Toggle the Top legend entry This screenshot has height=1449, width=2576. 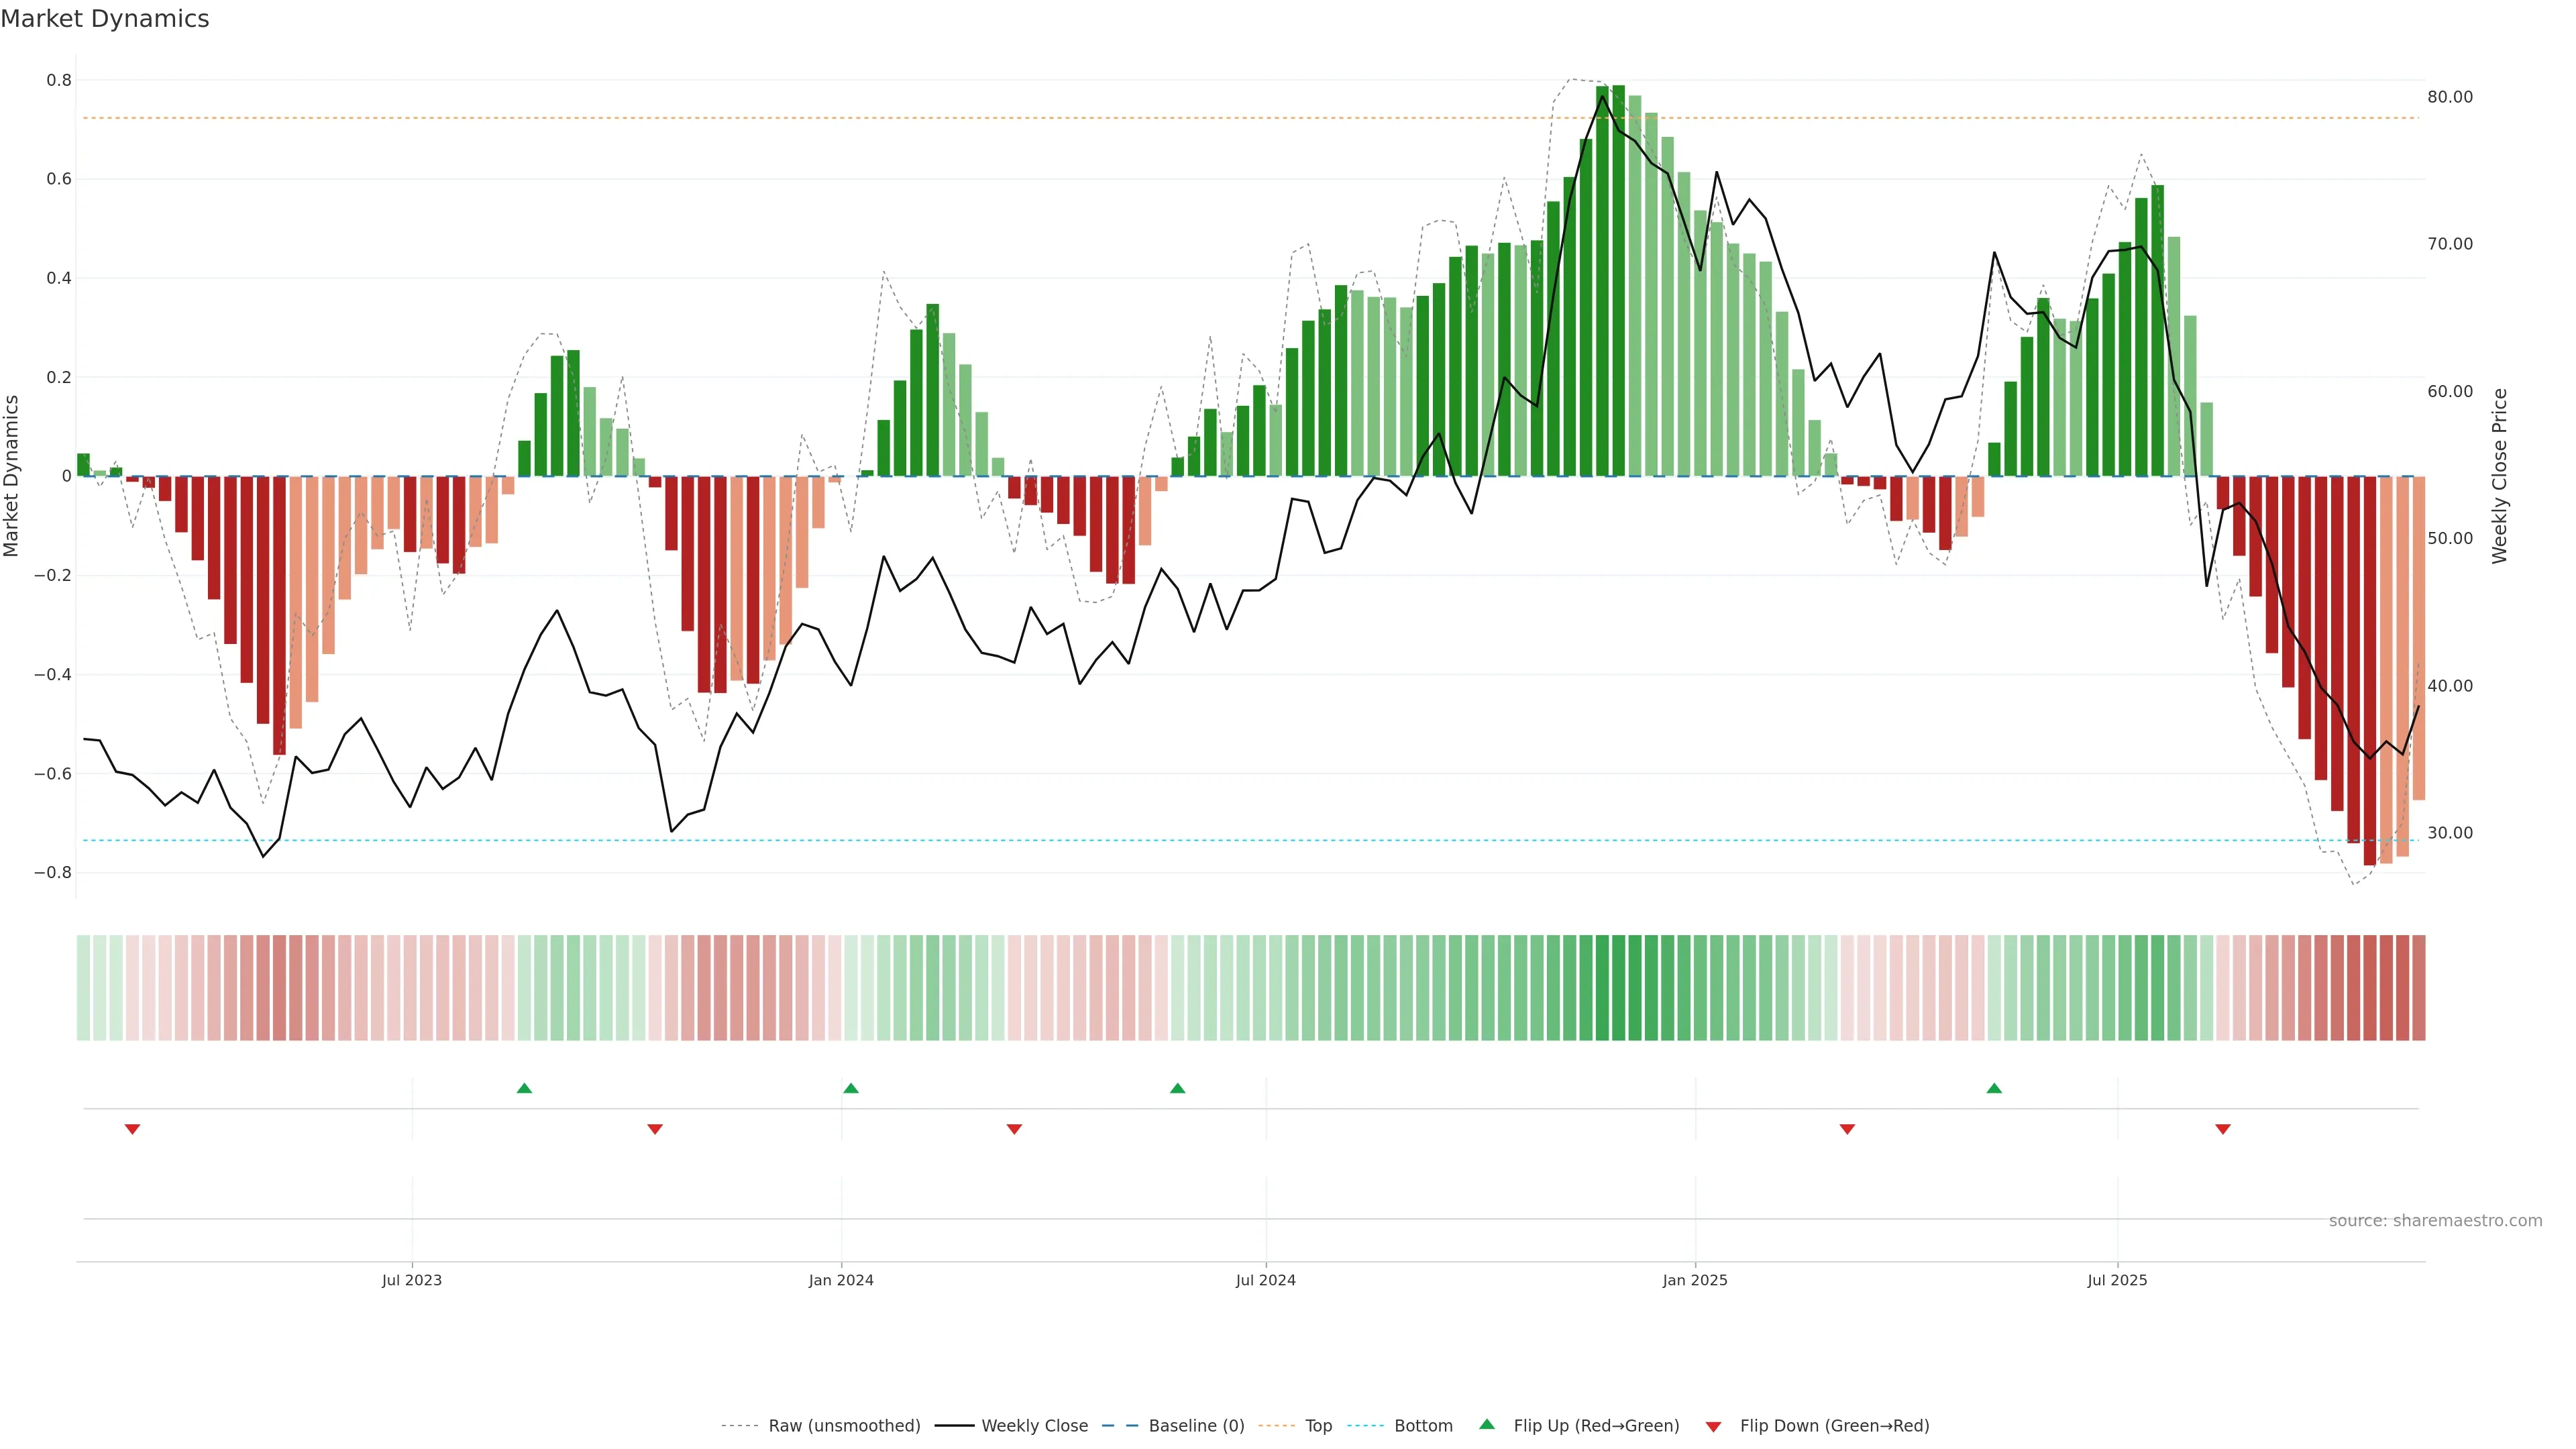pos(1318,1426)
